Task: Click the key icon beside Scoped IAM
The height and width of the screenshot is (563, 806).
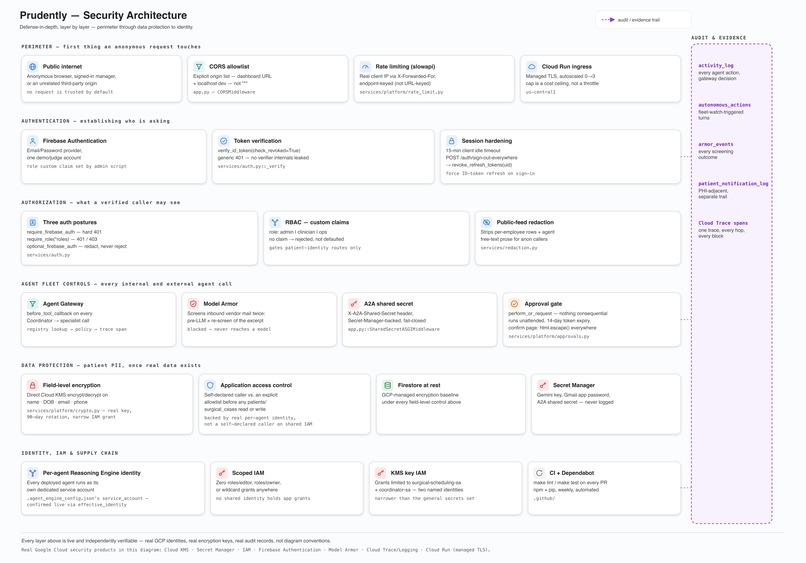Action: point(222,473)
